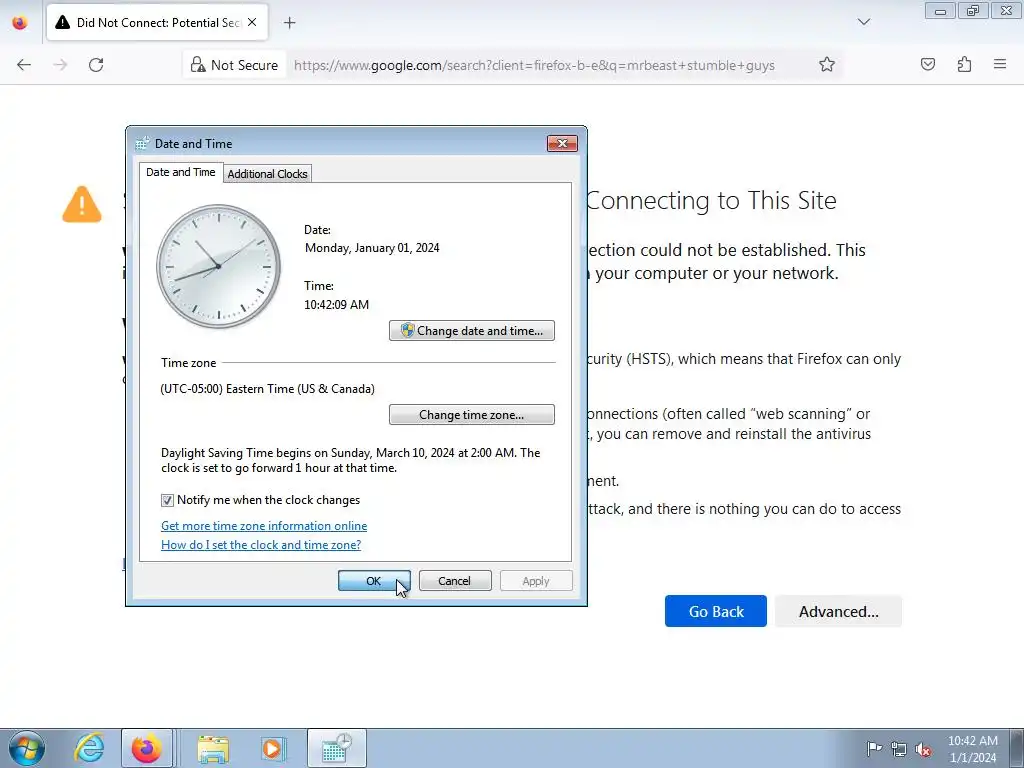This screenshot has height=768, width=1024.
Task: Switch to the Additional Clocks tab
Action: (x=267, y=174)
